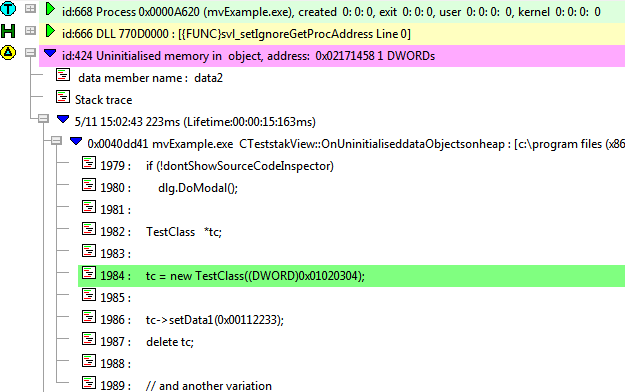
Task: Select the CTeststakView::OnUninitialiseddataObjectsonheap frame
Action: [x=356, y=144]
